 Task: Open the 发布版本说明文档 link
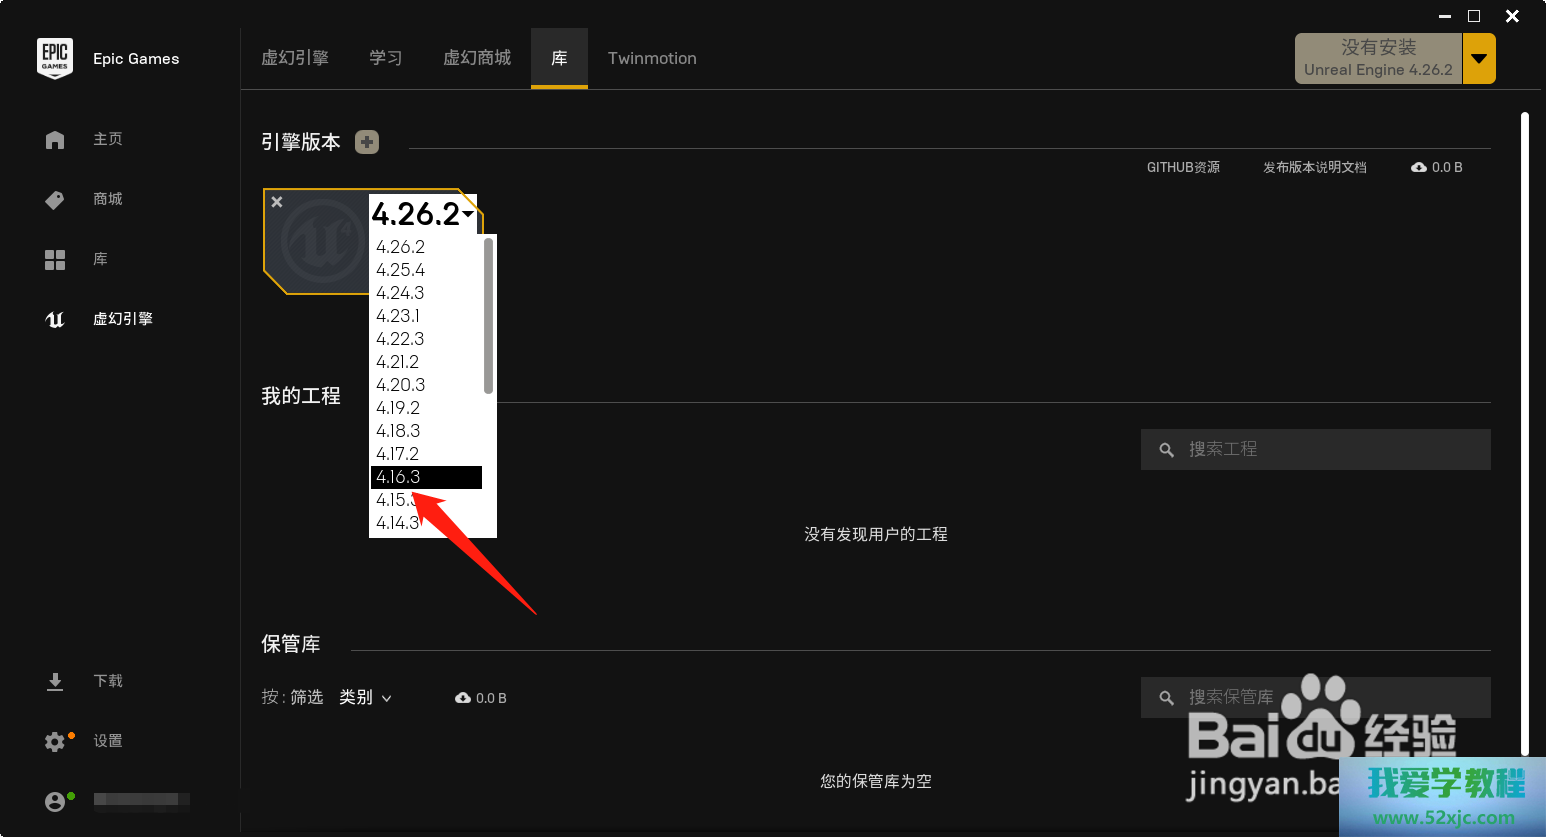pyautogui.click(x=1314, y=168)
